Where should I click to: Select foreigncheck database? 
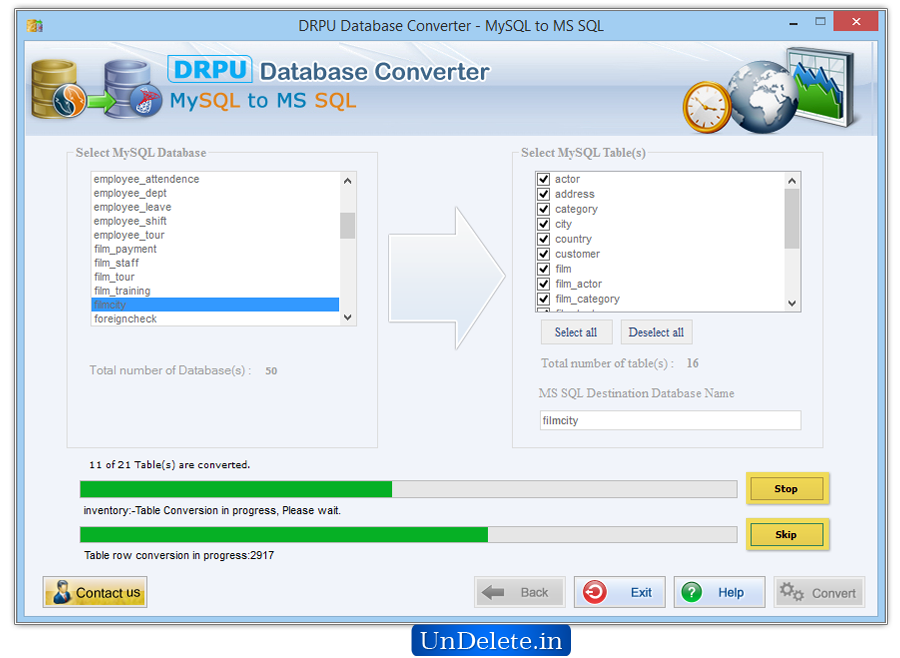[x=215, y=319]
